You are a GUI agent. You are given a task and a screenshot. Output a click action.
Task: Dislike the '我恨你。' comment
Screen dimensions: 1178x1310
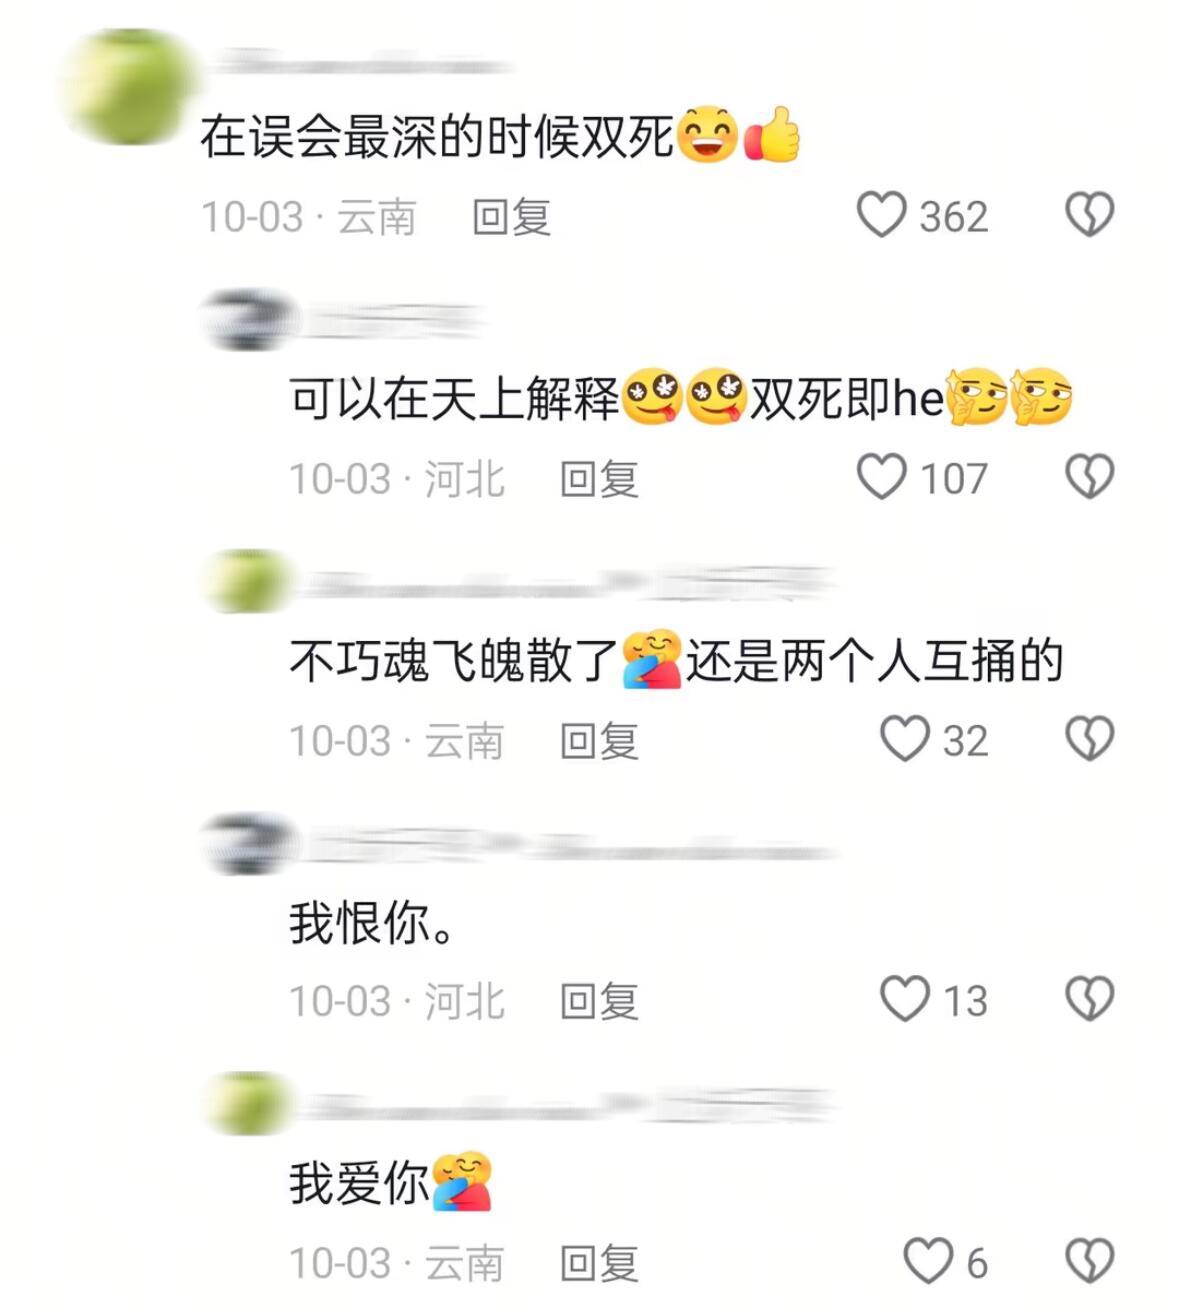pos(1089,999)
